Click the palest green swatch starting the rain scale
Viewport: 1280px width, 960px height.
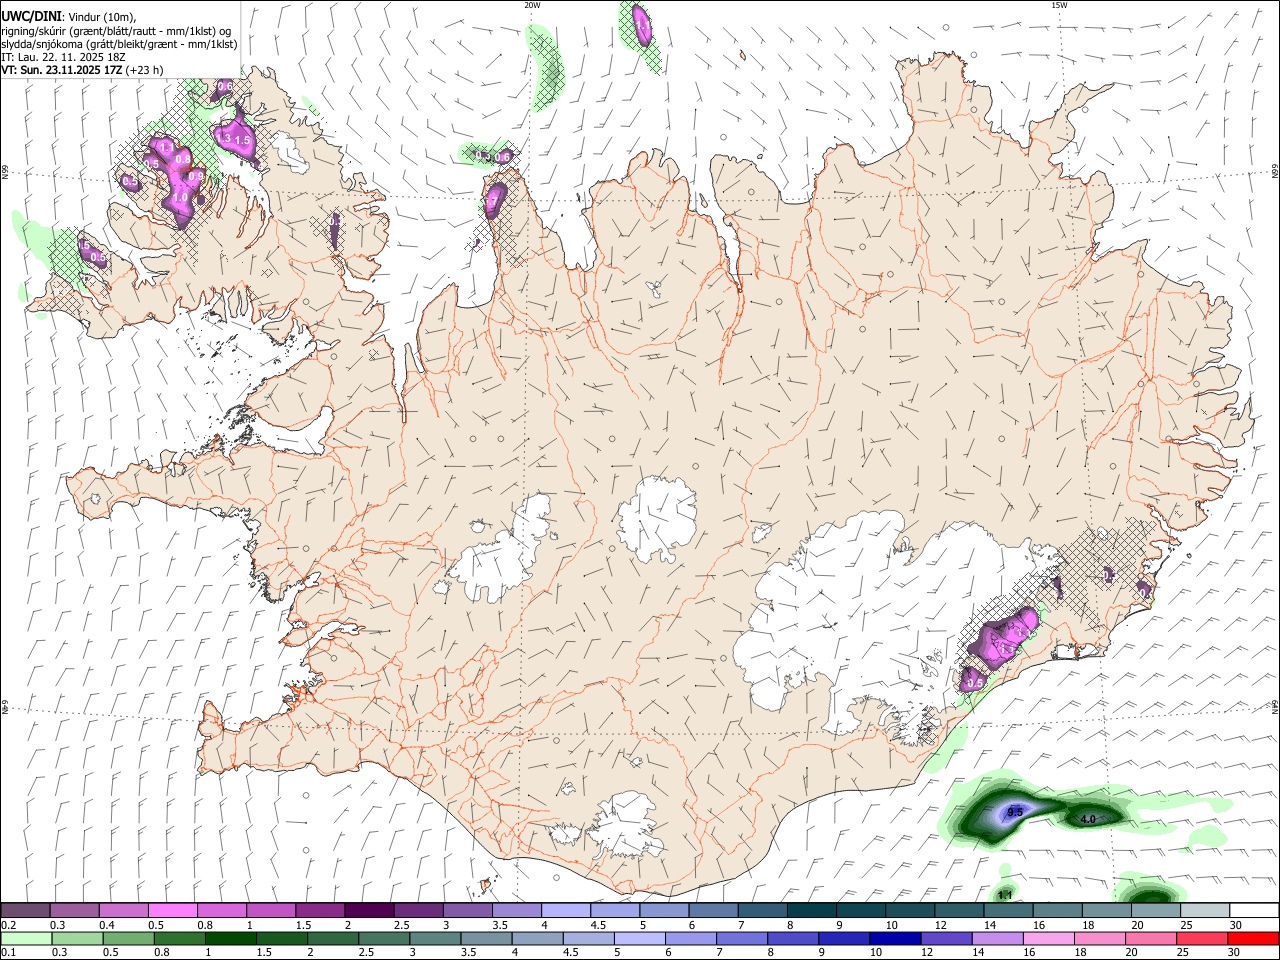tap(26, 939)
